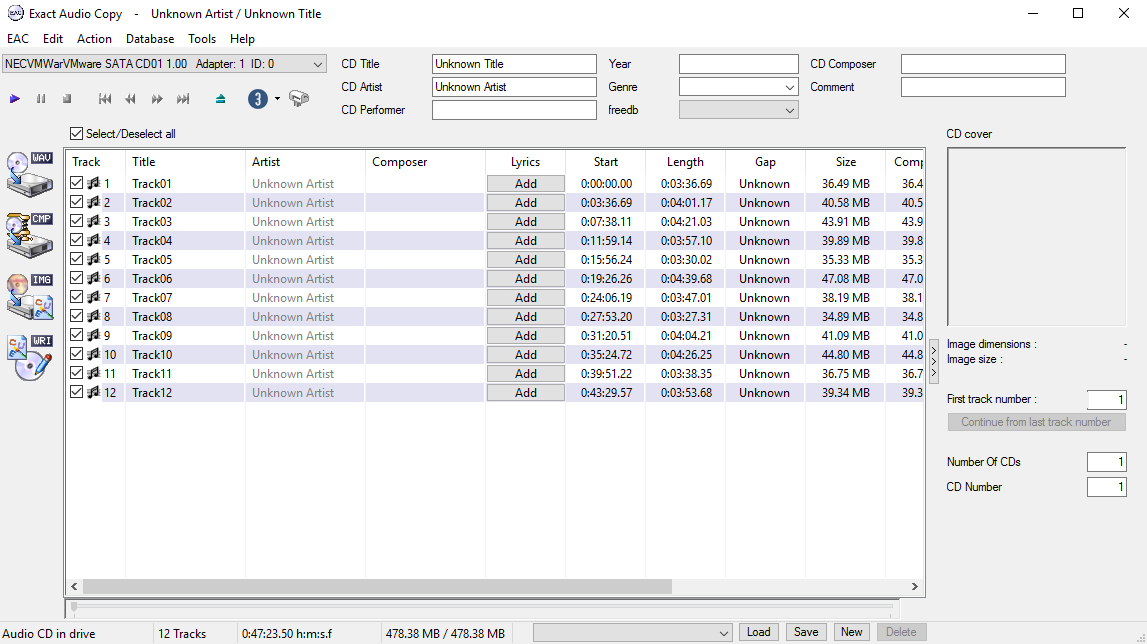Eject the CD with eject icon

[x=220, y=99]
